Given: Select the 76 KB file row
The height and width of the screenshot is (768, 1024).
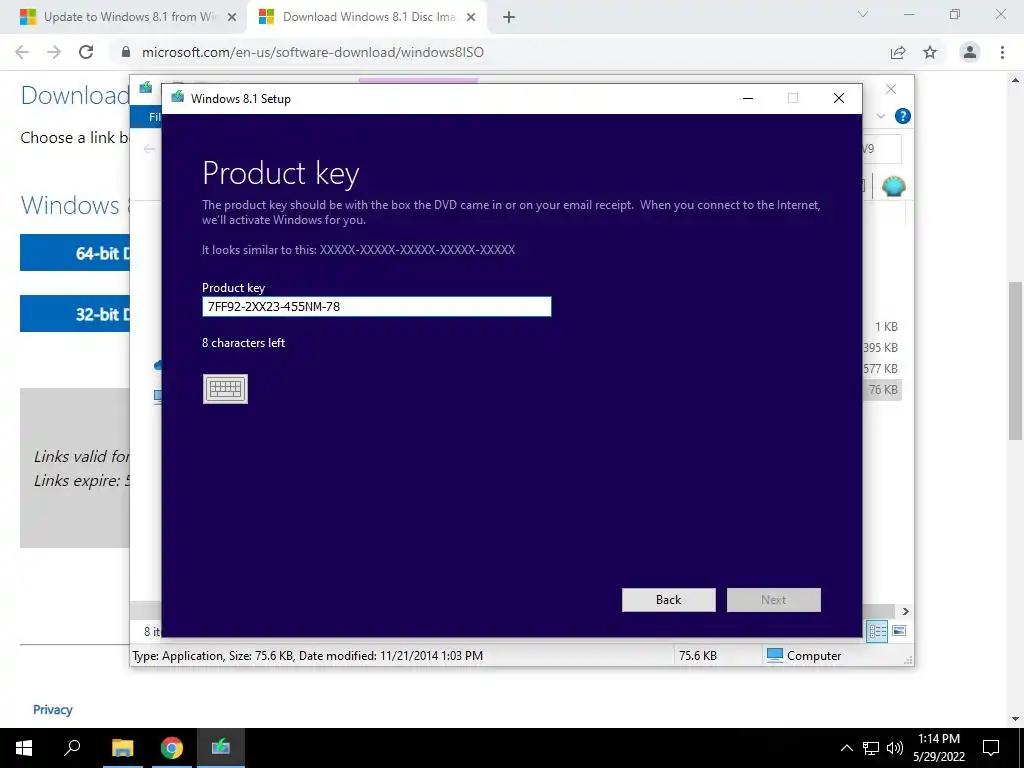Looking at the screenshot, I should (882, 390).
